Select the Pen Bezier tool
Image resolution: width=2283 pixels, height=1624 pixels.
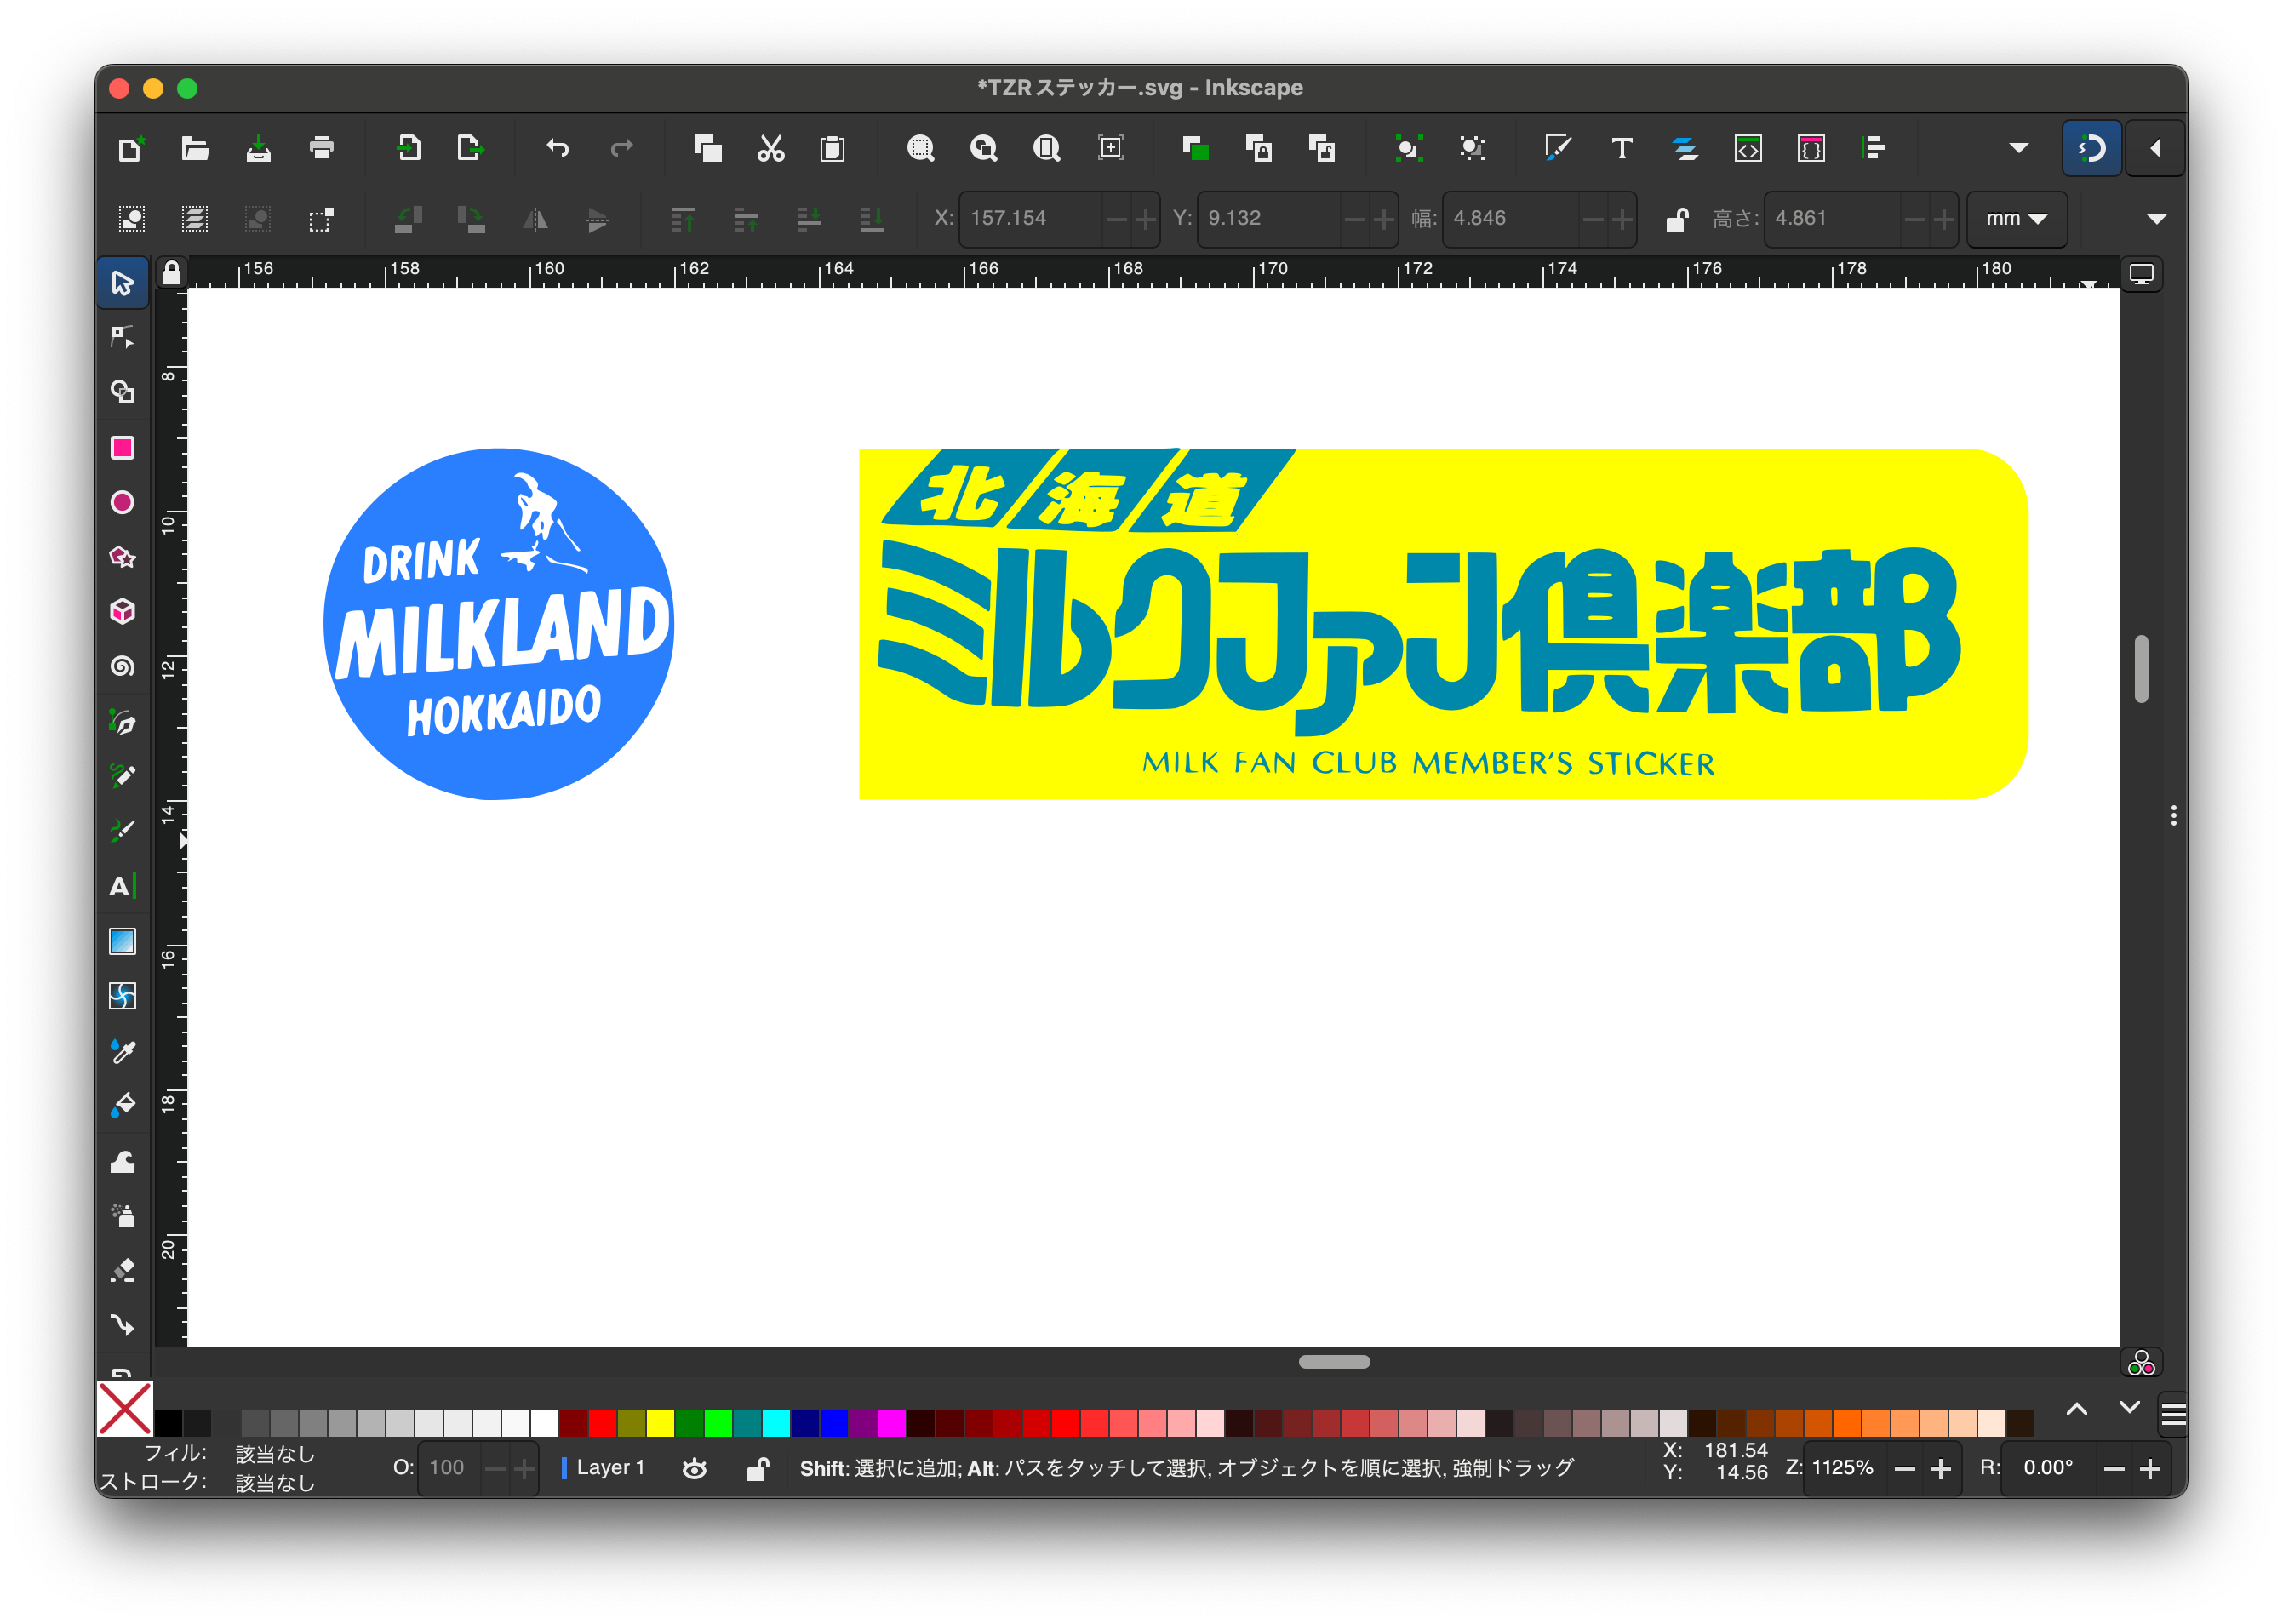pos(123,722)
